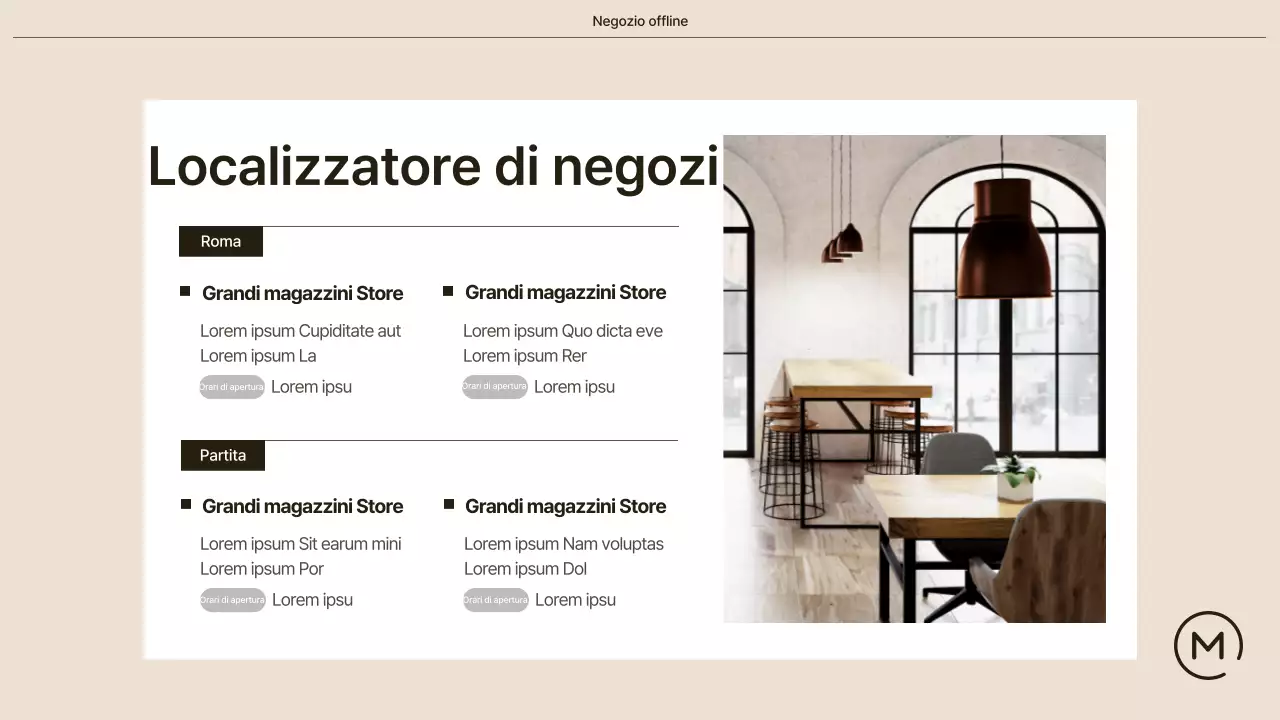Click the circular M logo icon

click(x=1208, y=645)
